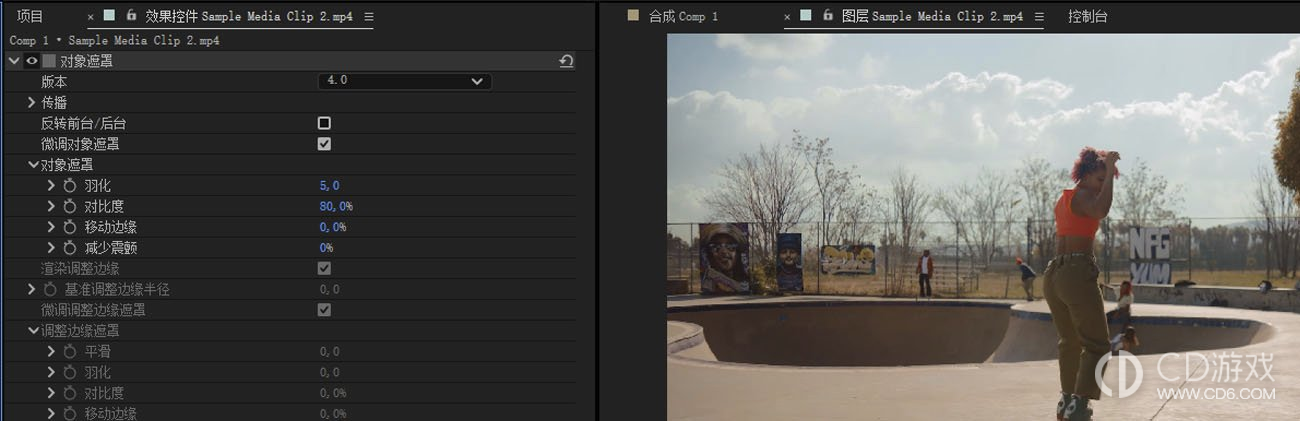Switch to the 项目 tab
This screenshot has height=421, width=1300.
(x=30, y=16)
